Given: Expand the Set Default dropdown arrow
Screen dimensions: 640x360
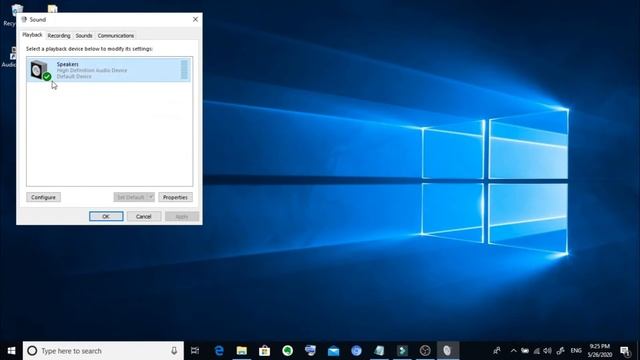Looking at the screenshot, I should pos(151,197).
